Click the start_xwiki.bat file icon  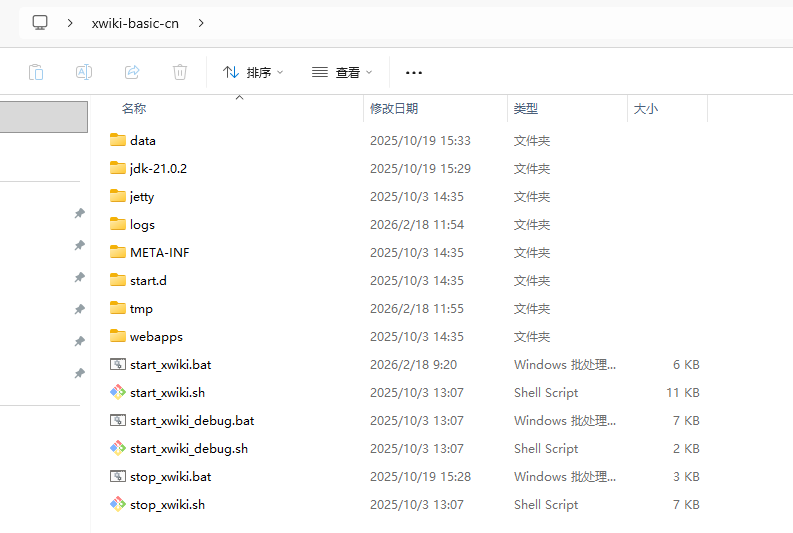pyautogui.click(x=118, y=364)
